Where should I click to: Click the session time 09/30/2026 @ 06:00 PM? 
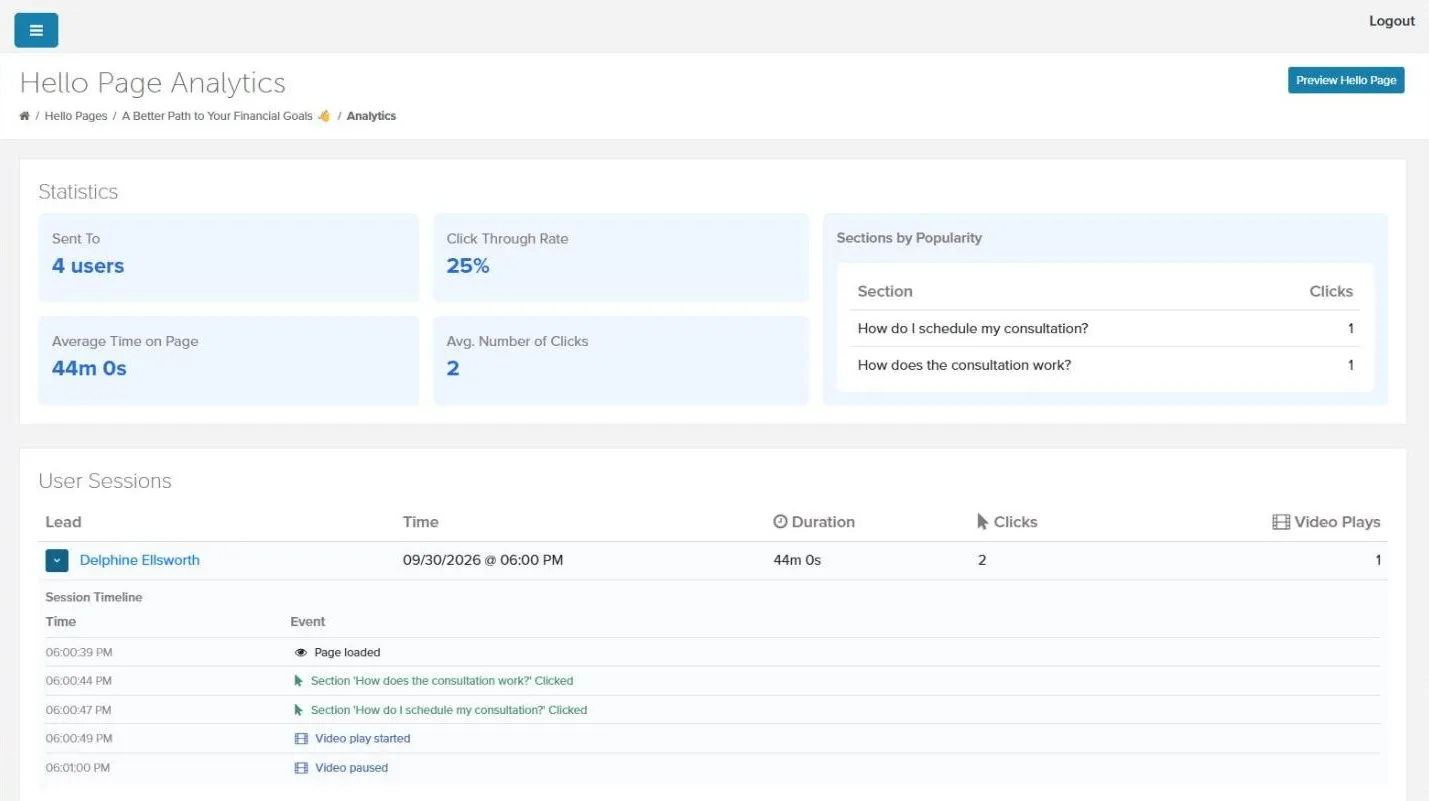pyautogui.click(x=483, y=560)
